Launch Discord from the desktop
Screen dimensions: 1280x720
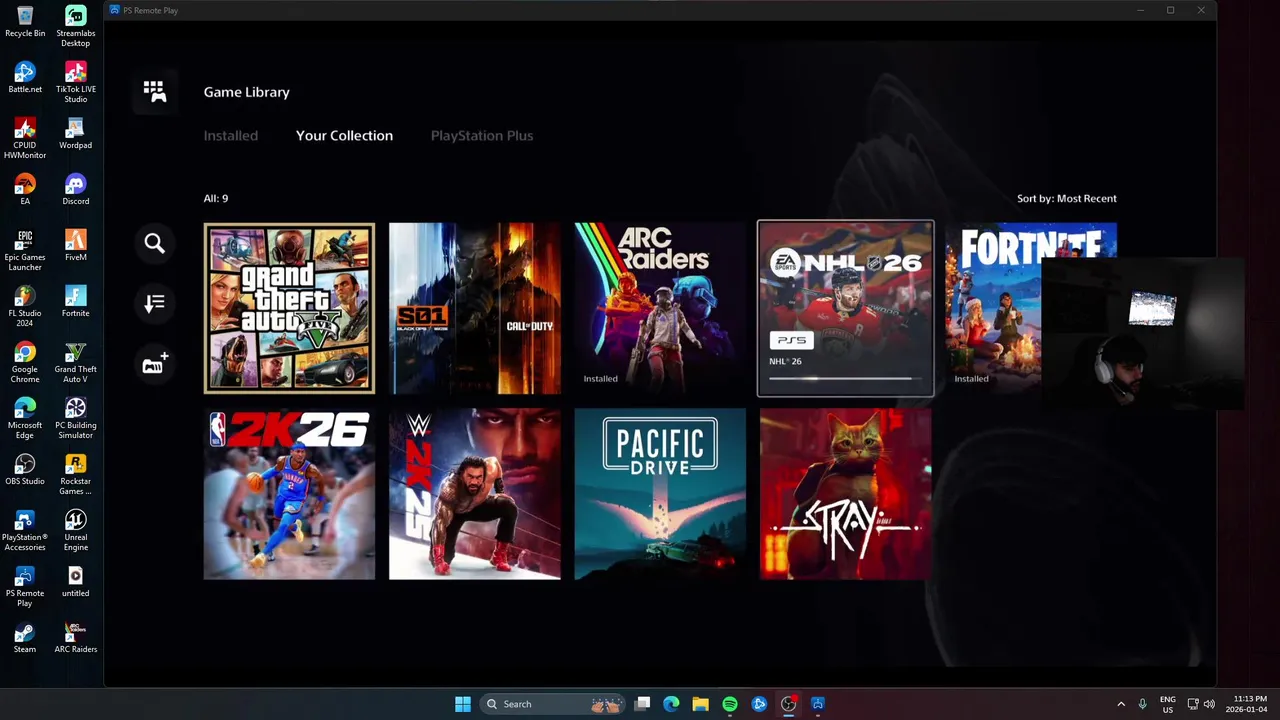(75, 190)
